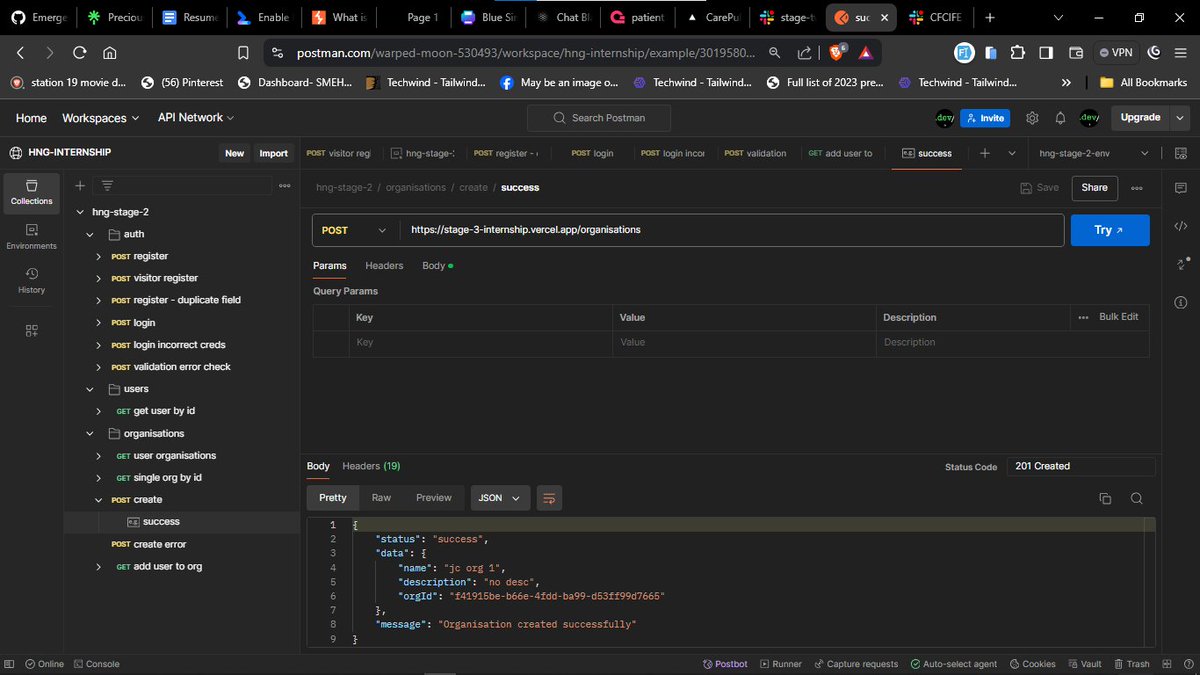Expand the login incorrect creds request
Image resolution: width=1200 pixels, height=675 pixels.
(99, 345)
